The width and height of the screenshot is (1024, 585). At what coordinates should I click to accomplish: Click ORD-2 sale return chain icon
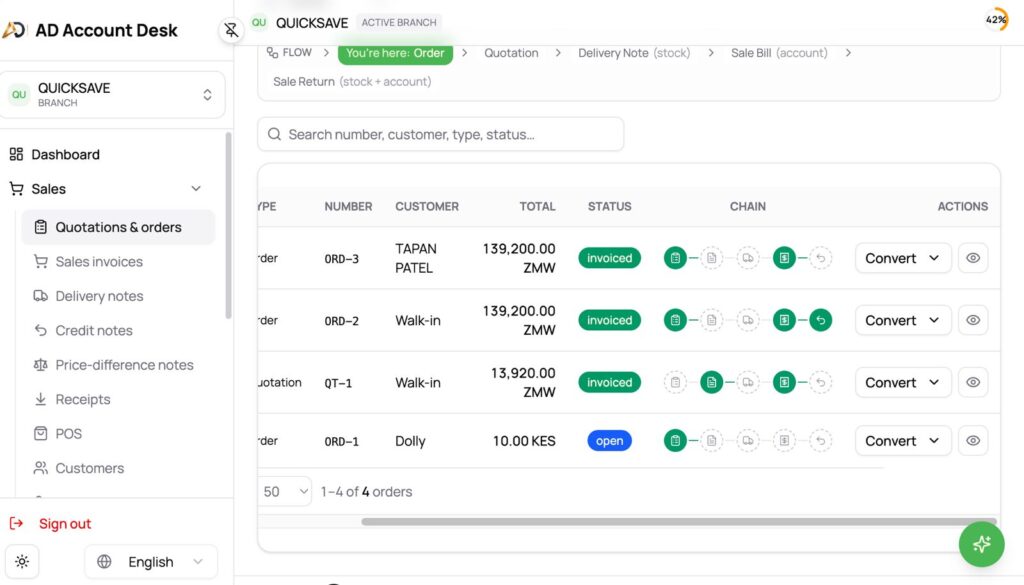[x=820, y=320]
